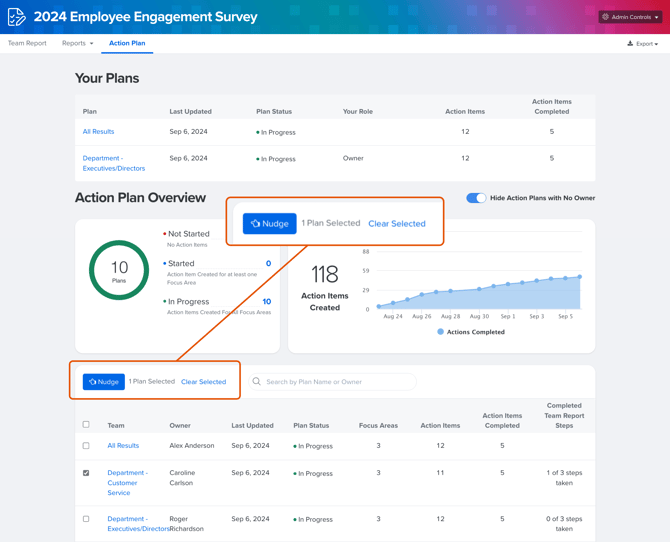Tick the select-all checkbox in table header
This screenshot has height=542, width=670.
[x=86, y=425]
